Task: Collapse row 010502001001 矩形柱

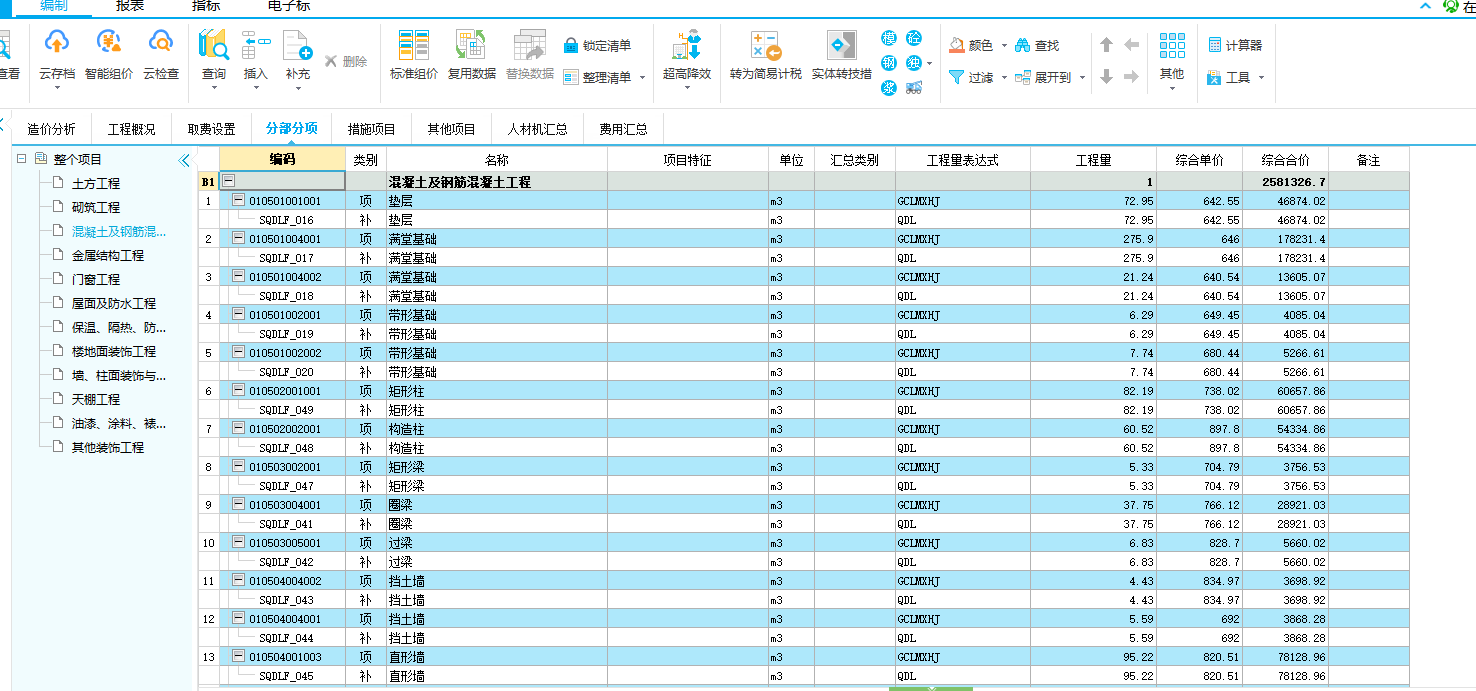Action: coord(239,390)
